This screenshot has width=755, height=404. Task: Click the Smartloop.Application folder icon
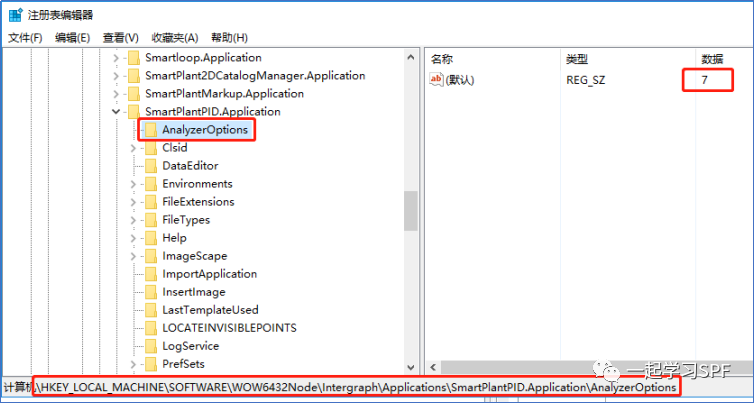click(133, 58)
